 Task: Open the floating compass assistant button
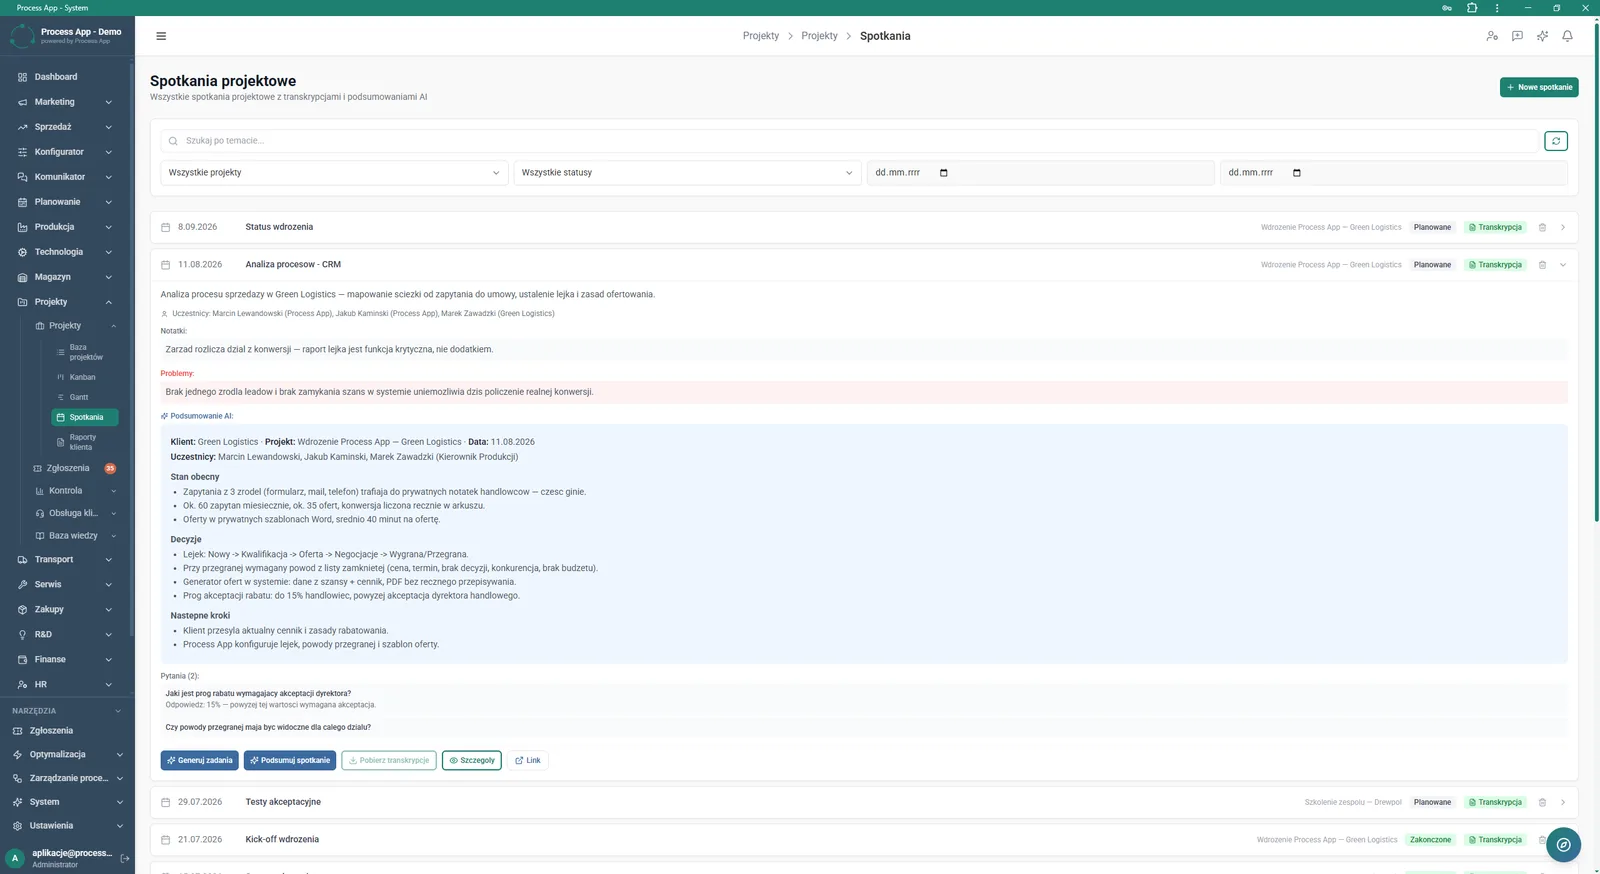[x=1563, y=845]
